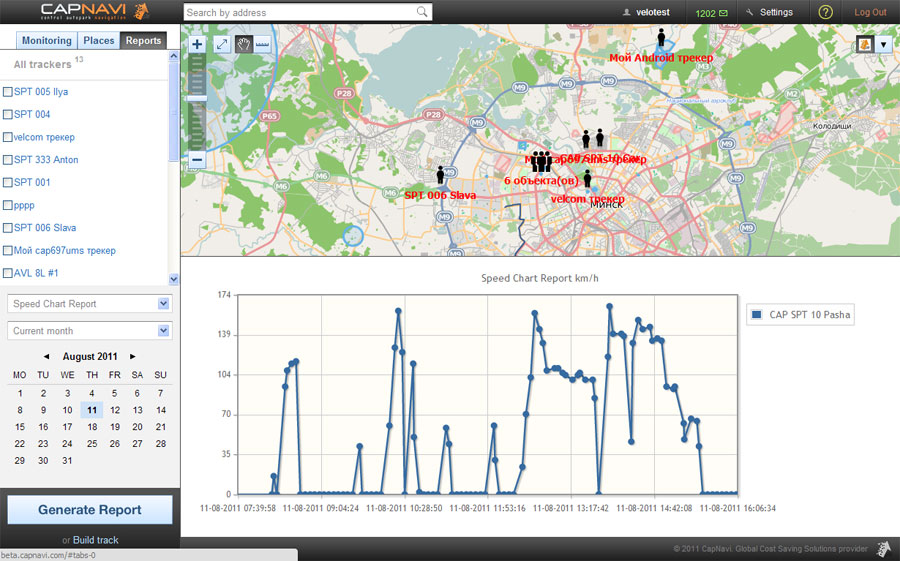Click the Мой Android трекер marker
The width and height of the screenshot is (900, 561).
[661, 38]
